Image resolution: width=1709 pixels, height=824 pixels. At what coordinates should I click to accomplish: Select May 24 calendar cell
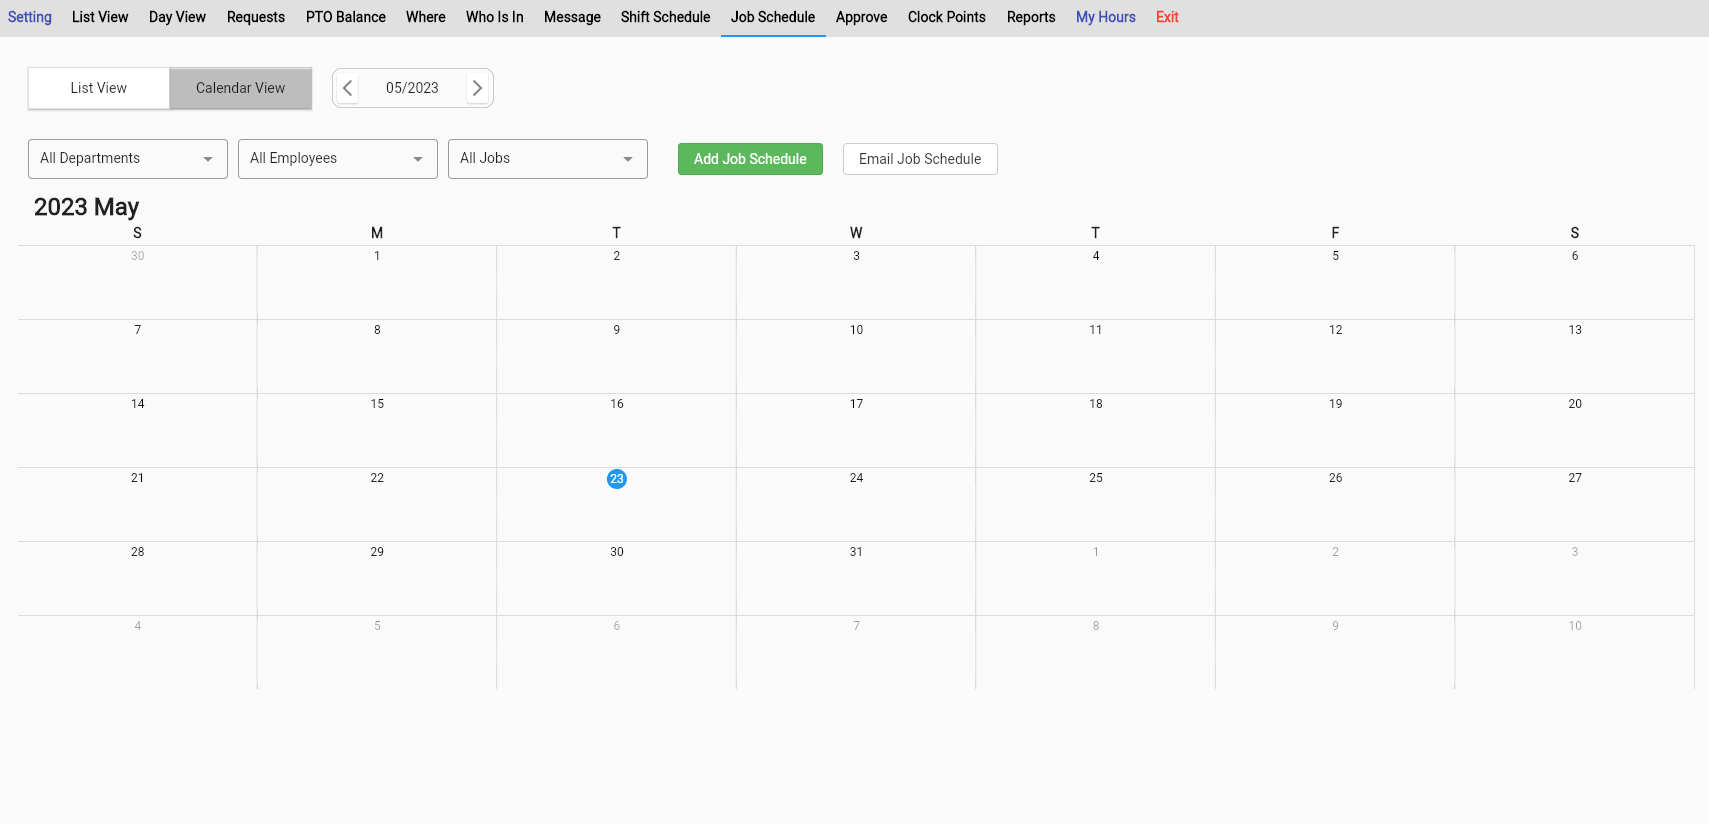(x=856, y=505)
